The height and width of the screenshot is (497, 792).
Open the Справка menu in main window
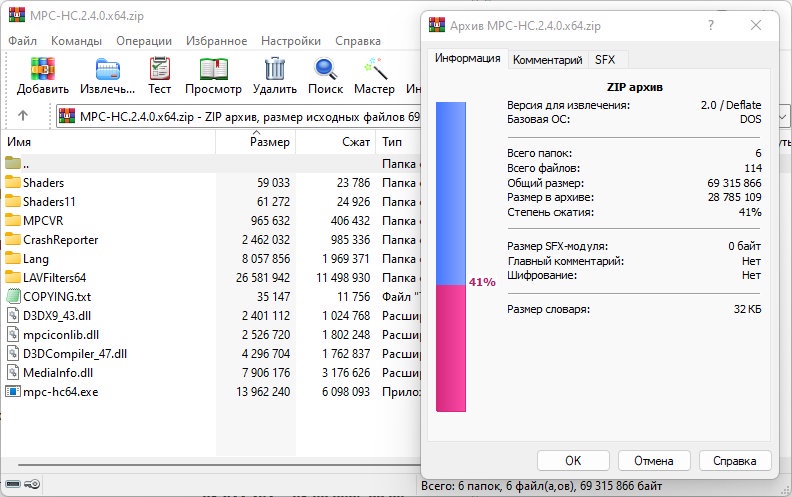pyautogui.click(x=358, y=40)
